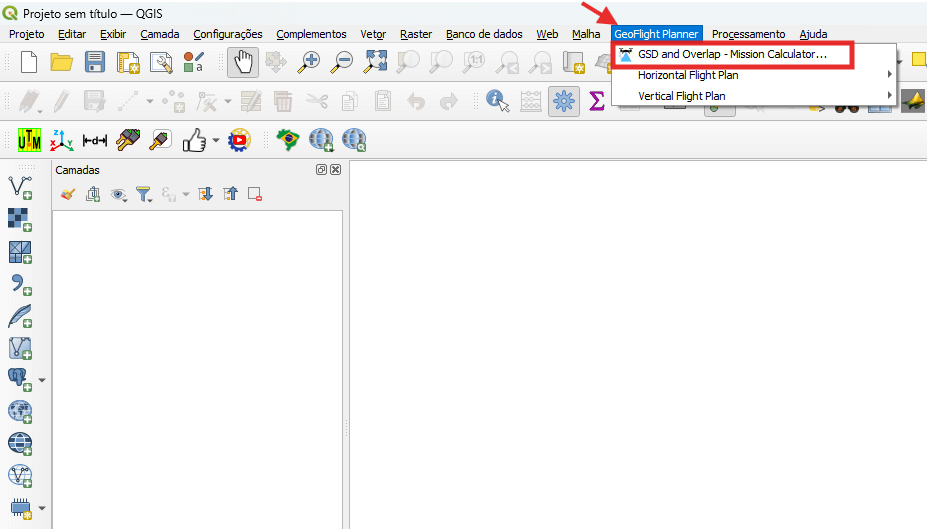Open the layout manager icon
The image size is (927, 529).
(161, 62)
